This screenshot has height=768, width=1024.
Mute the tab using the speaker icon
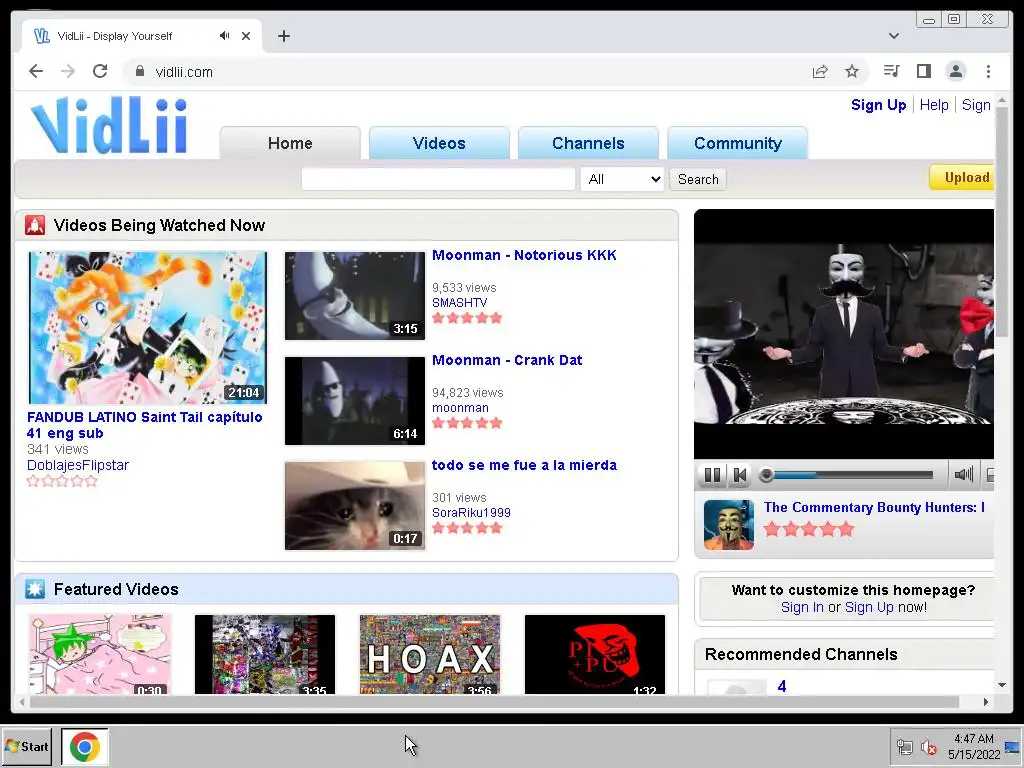coord(225,35)
